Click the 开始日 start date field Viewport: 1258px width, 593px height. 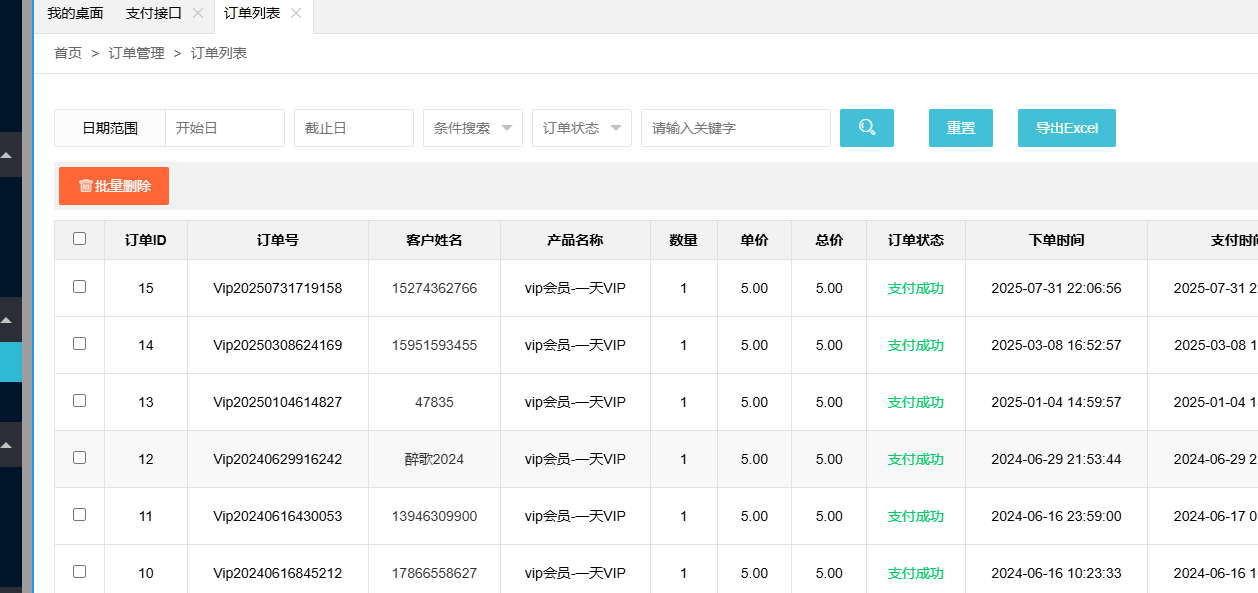tap(224, 127)
